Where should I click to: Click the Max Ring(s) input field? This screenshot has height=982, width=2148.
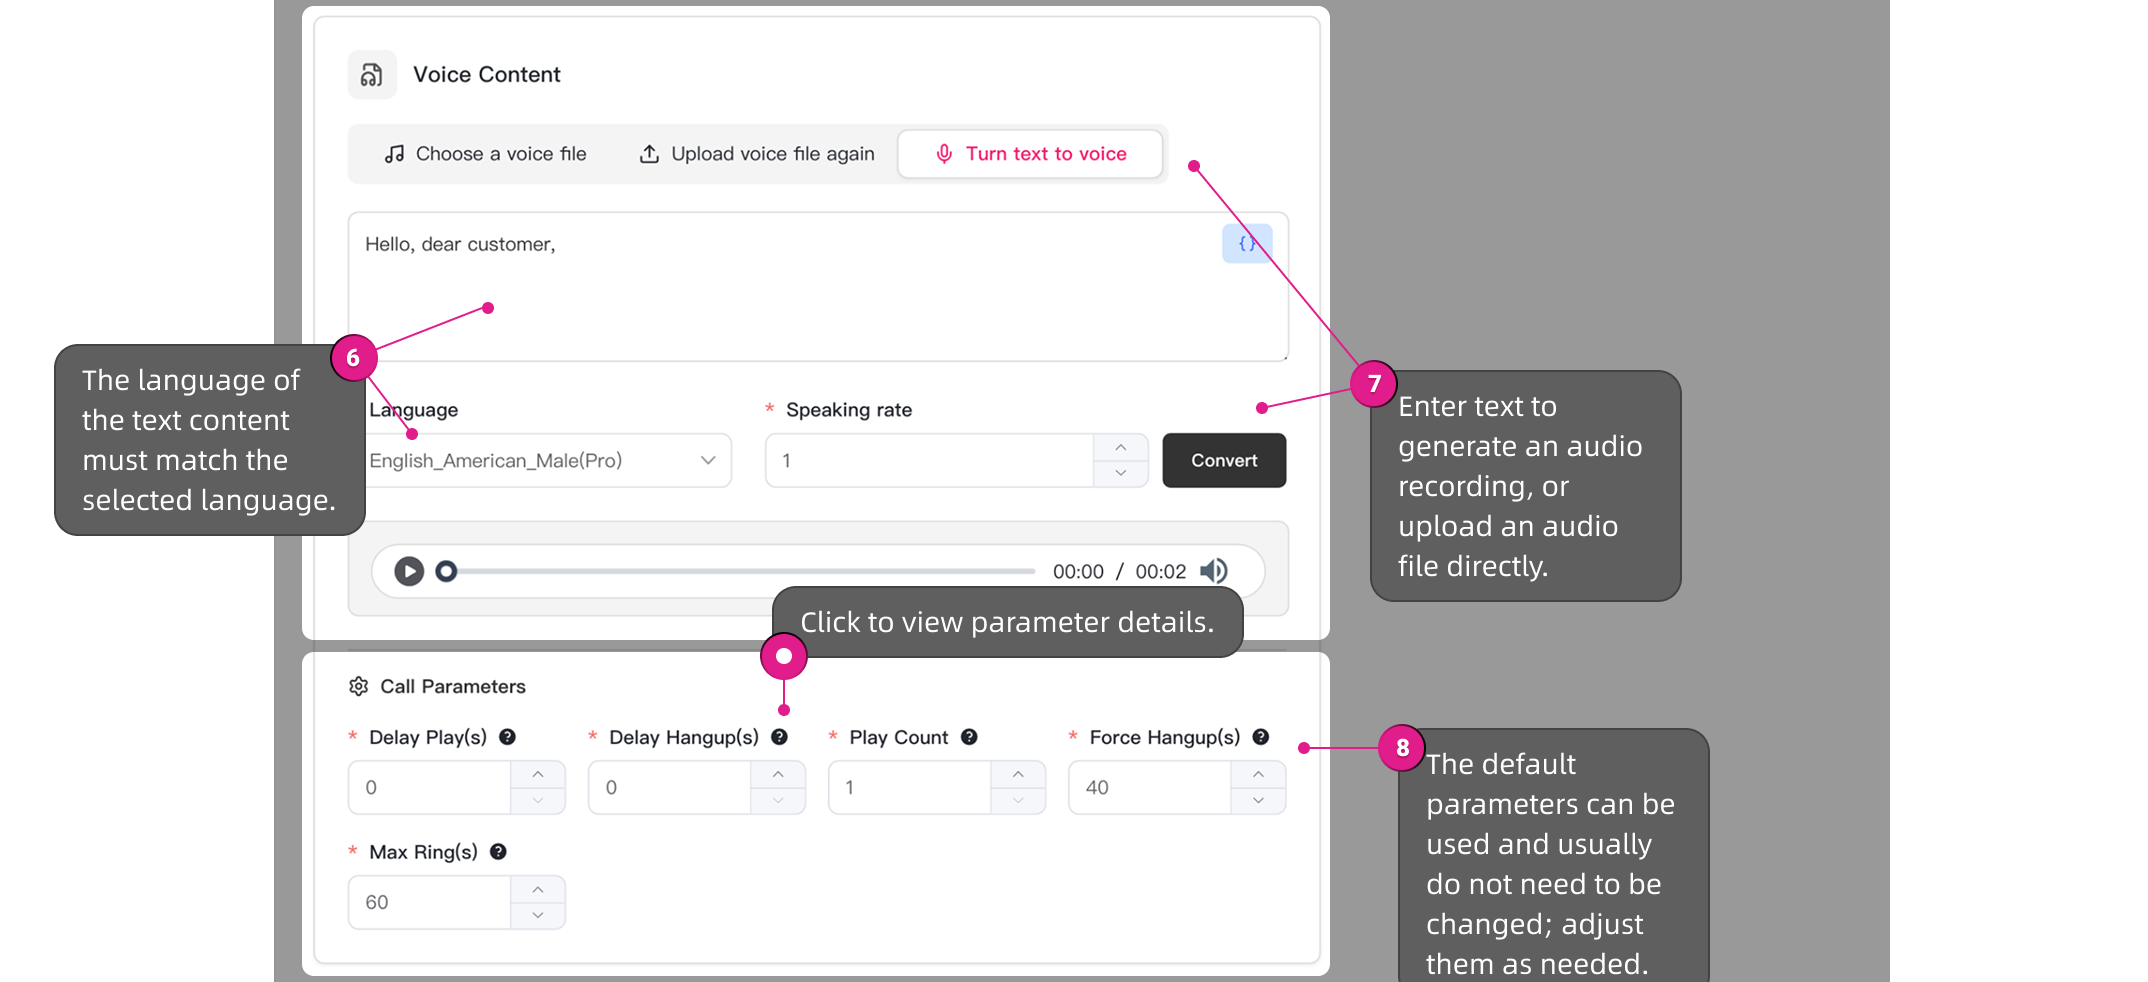click(x=430, y=902)
